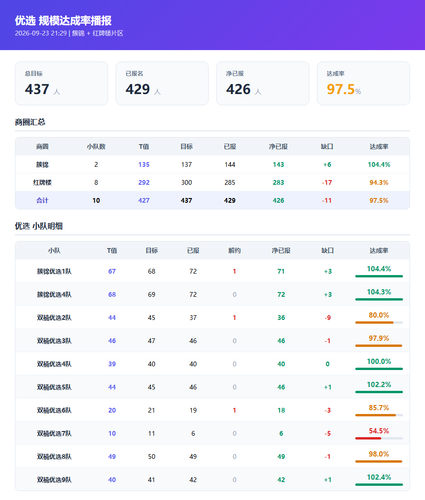425x500 pixels.
Task: Select team 双楠优选9队
Action: coord(54,480)
